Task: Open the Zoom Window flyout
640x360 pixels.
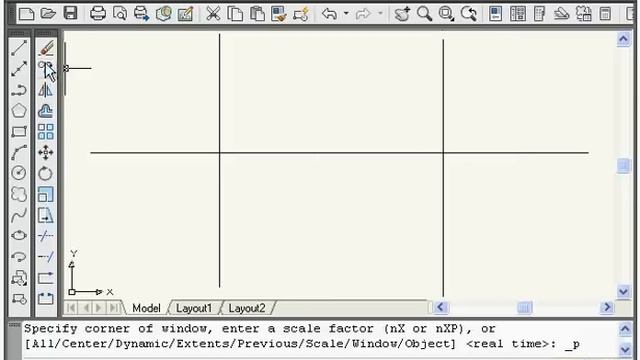Action: [446, 14]
